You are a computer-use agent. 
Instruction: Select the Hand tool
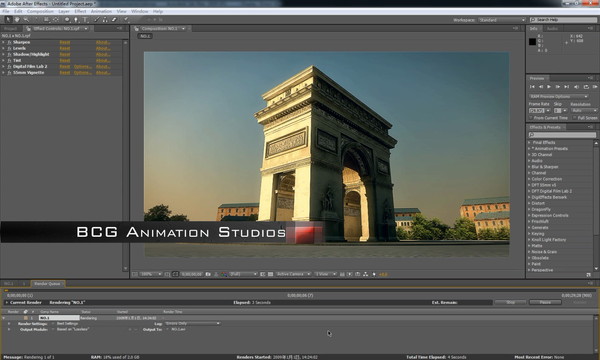[17, 19]
